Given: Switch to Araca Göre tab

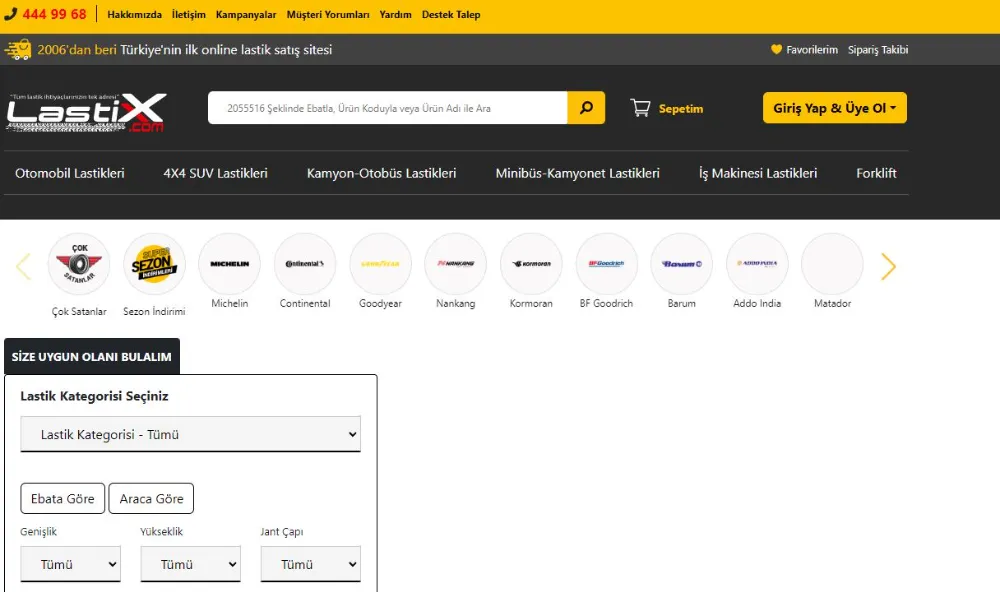Looking at the screenshot, I should [x=151, y=498].
